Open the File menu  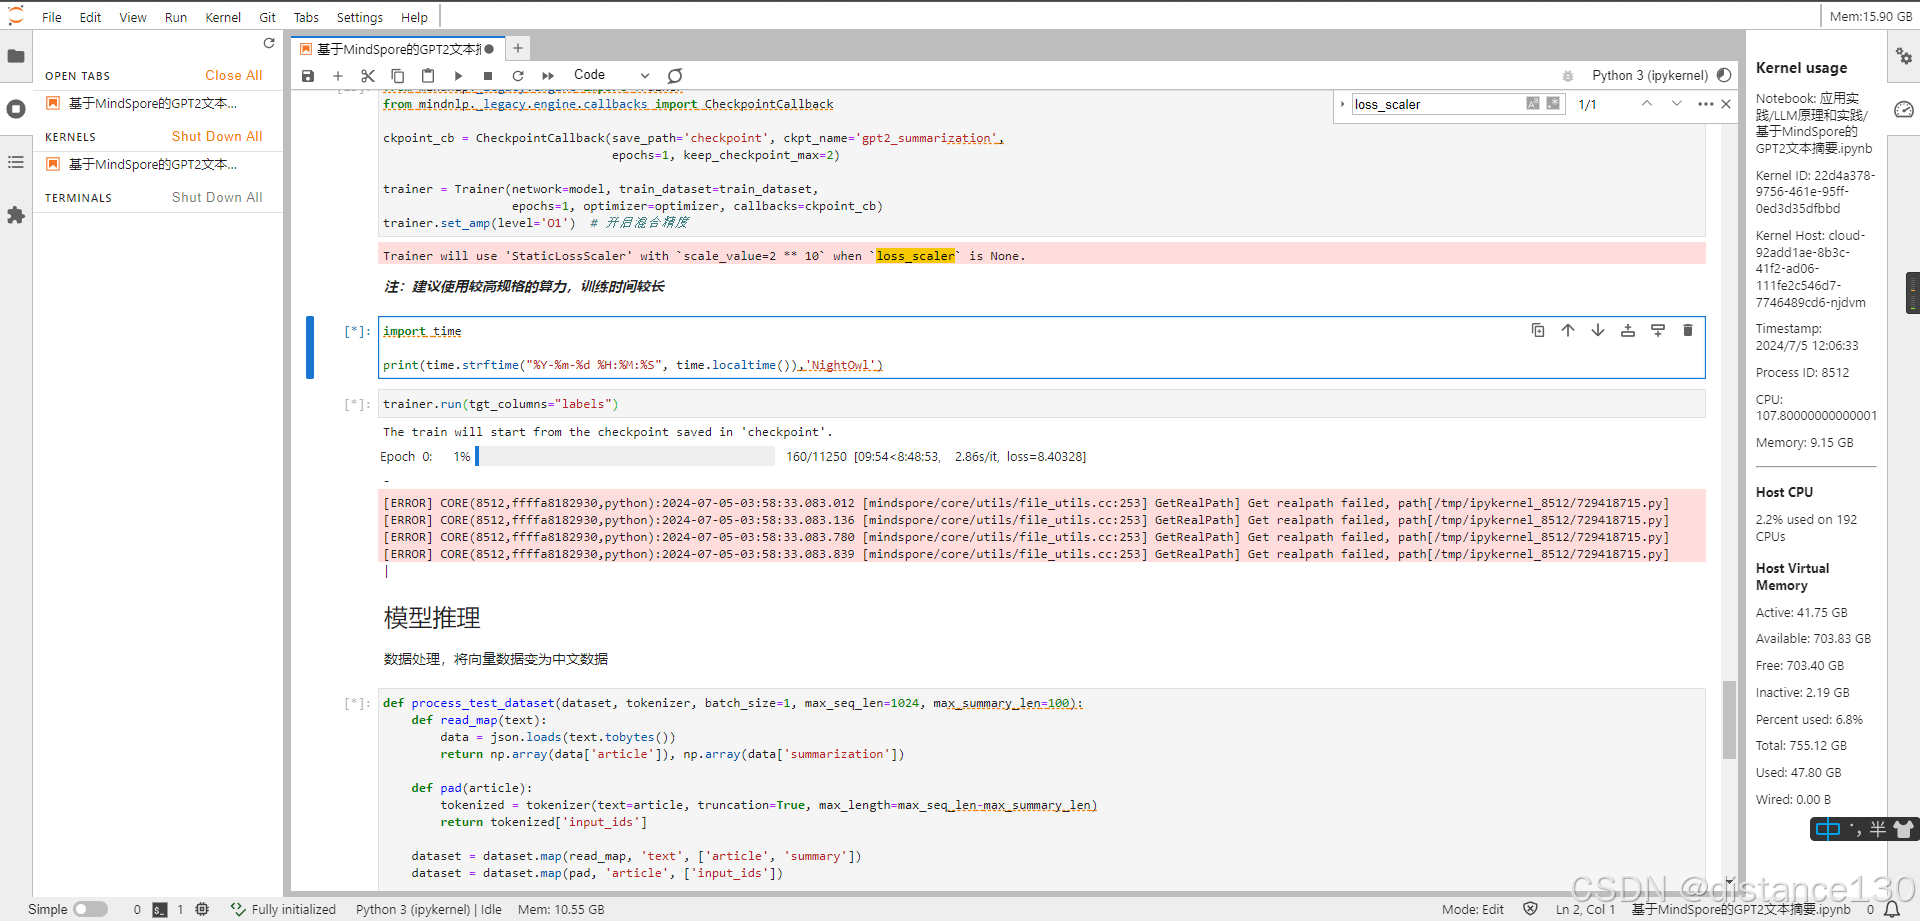coord(52,17)
